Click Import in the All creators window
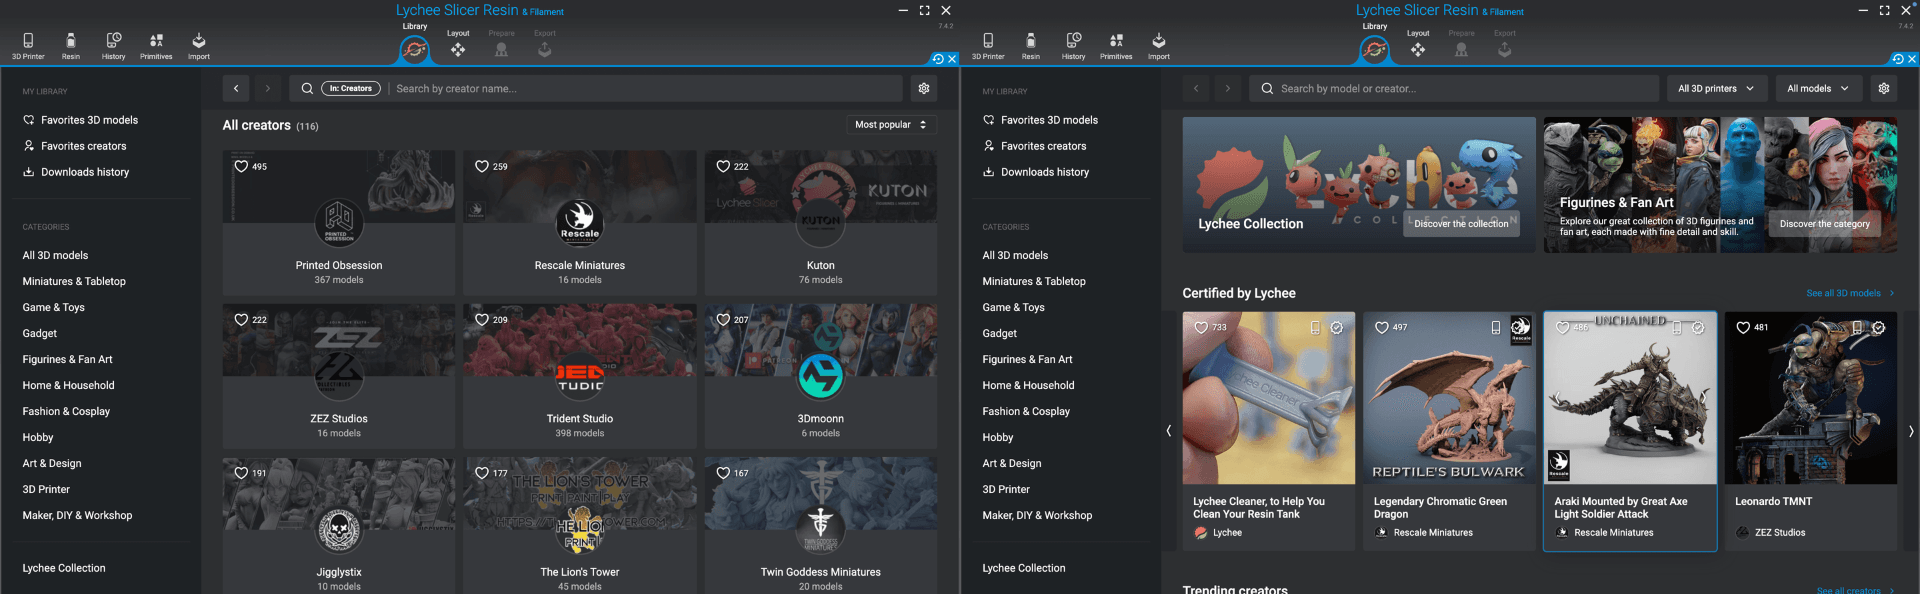The image size is (1920, 594). click(x=199, y=45)
